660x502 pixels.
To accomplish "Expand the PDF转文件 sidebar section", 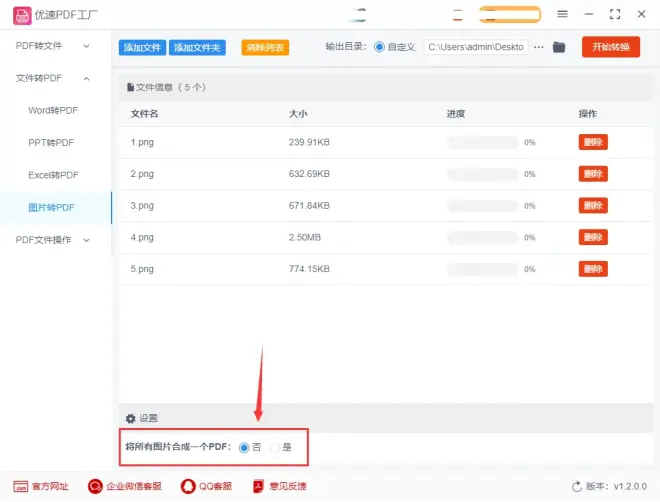I will pos(55,46).
